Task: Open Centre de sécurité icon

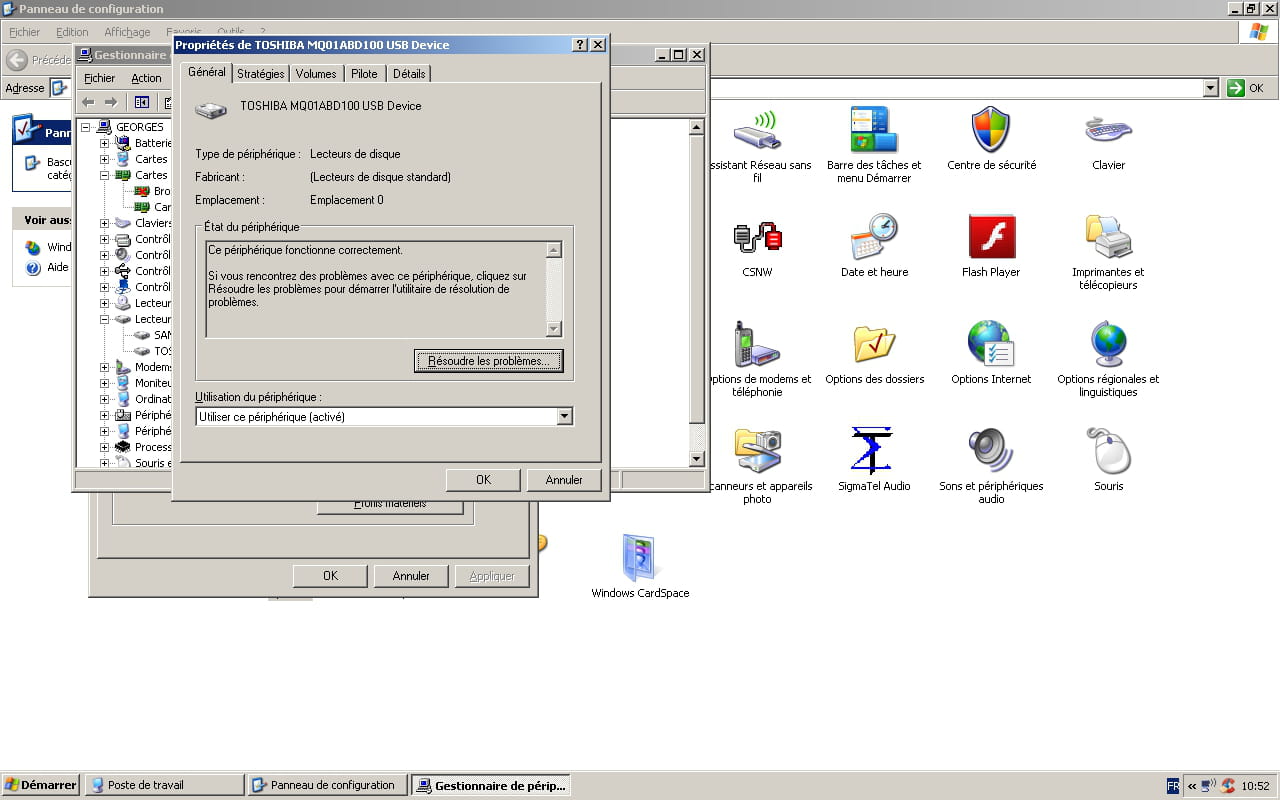Action: click(991, 130)
